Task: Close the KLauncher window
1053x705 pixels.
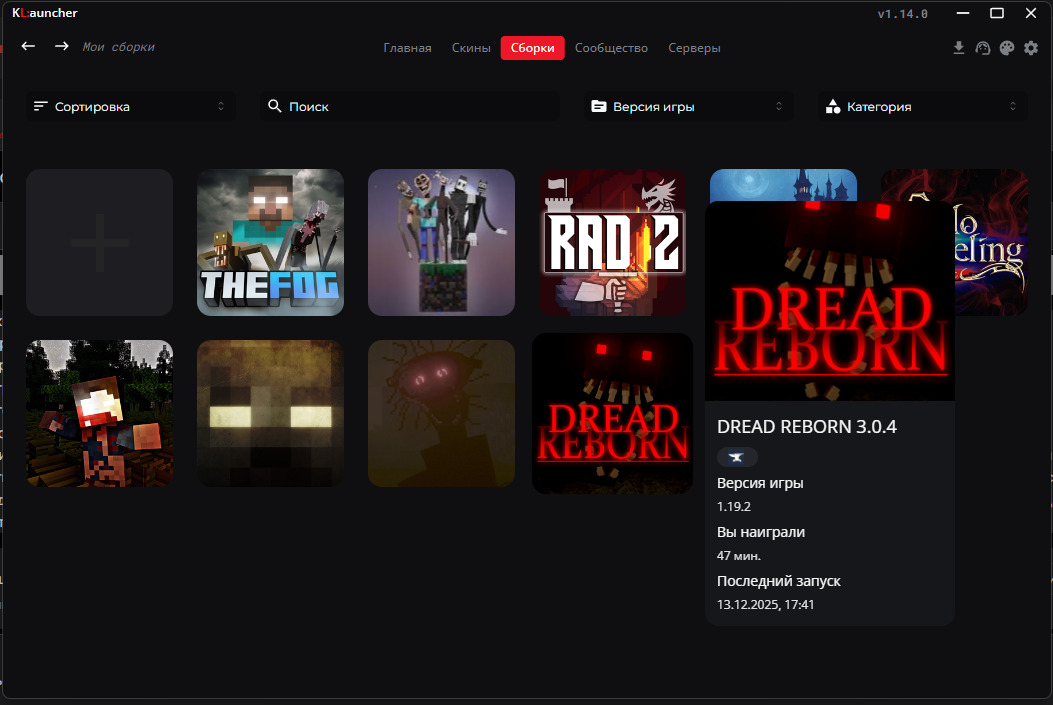Action: (x=1031, y=13)
